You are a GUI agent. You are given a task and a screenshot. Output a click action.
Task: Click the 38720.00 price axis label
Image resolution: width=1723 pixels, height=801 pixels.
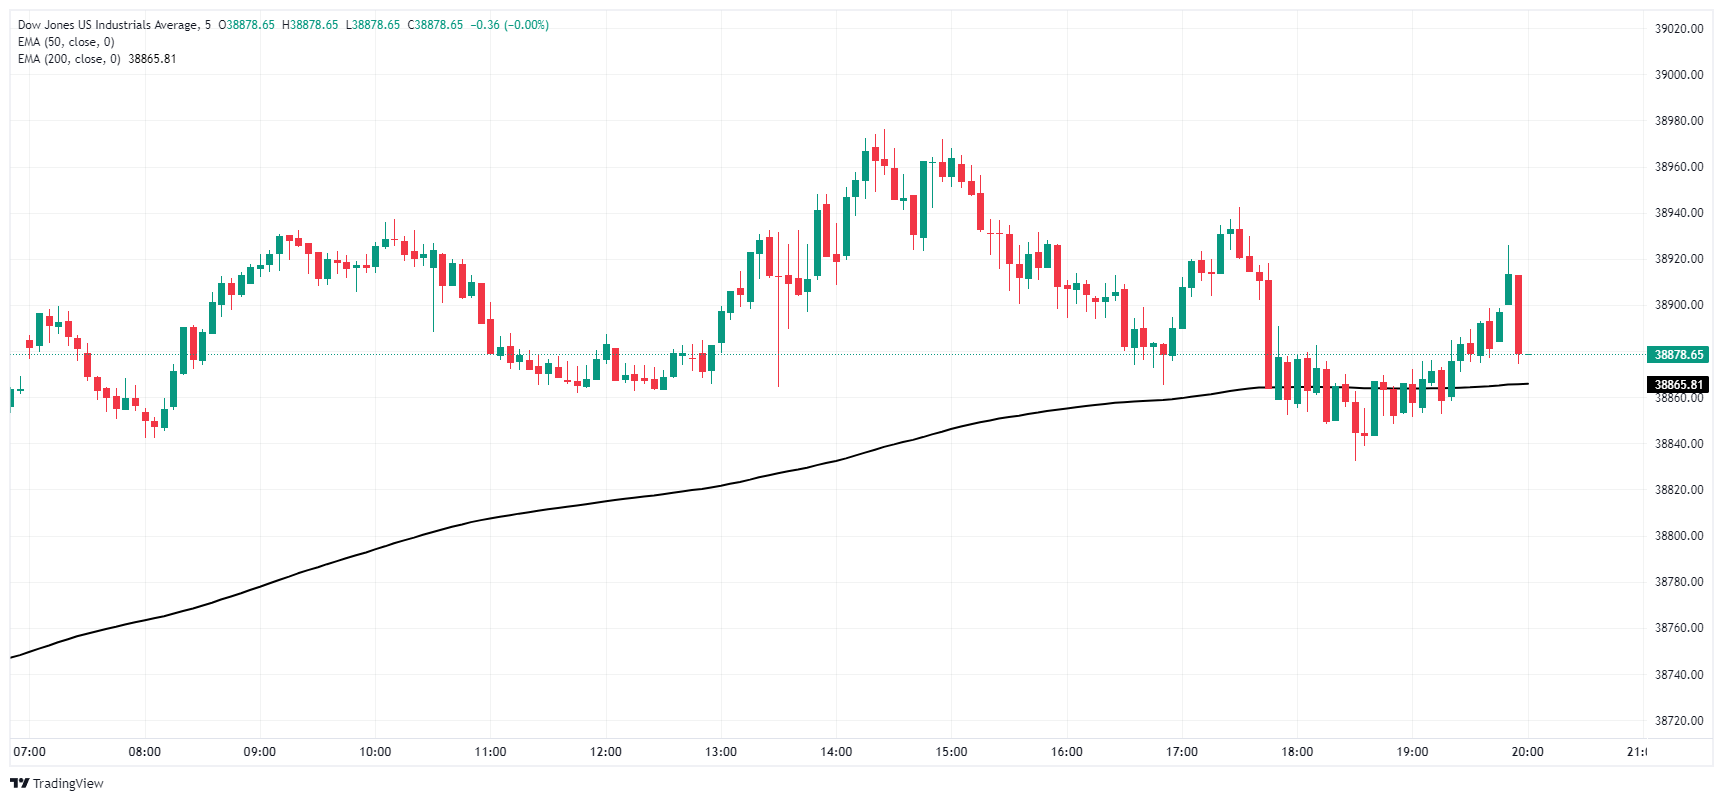click(1679, 721)
